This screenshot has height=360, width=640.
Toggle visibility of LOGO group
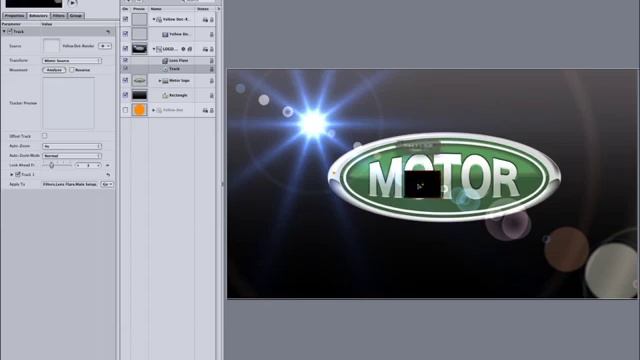click(125, 49)
